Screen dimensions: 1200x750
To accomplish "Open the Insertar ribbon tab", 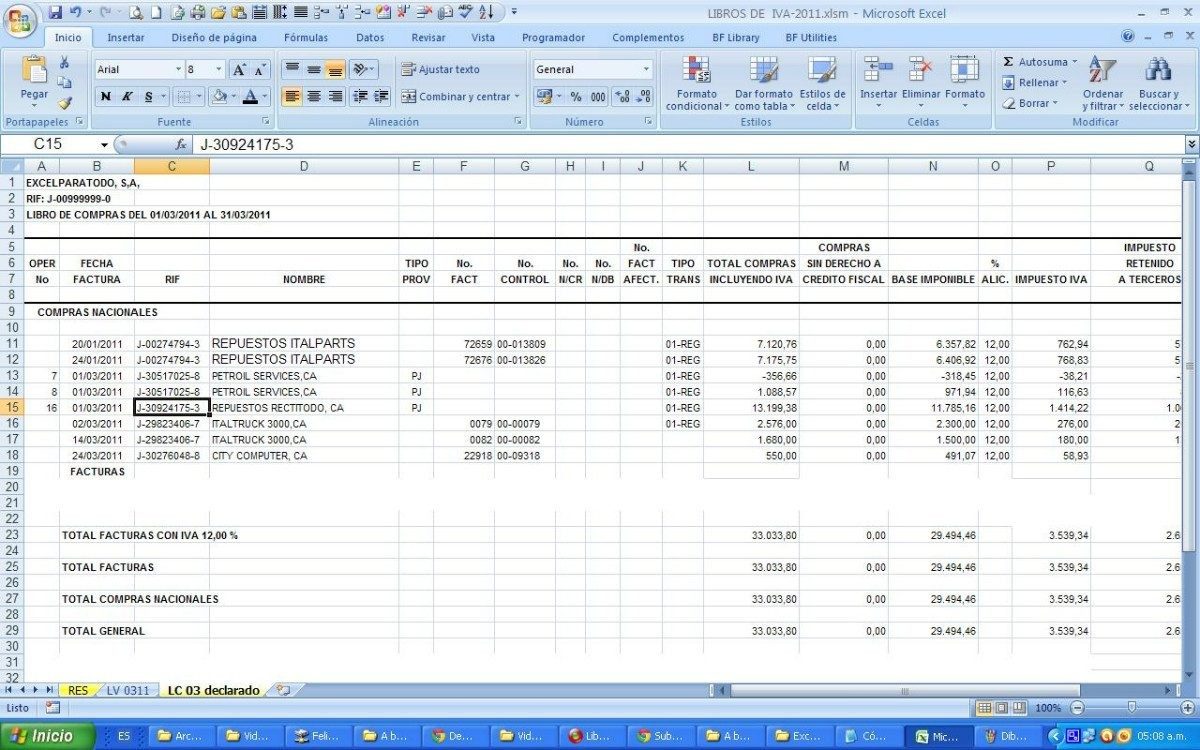I will [125, 37].
